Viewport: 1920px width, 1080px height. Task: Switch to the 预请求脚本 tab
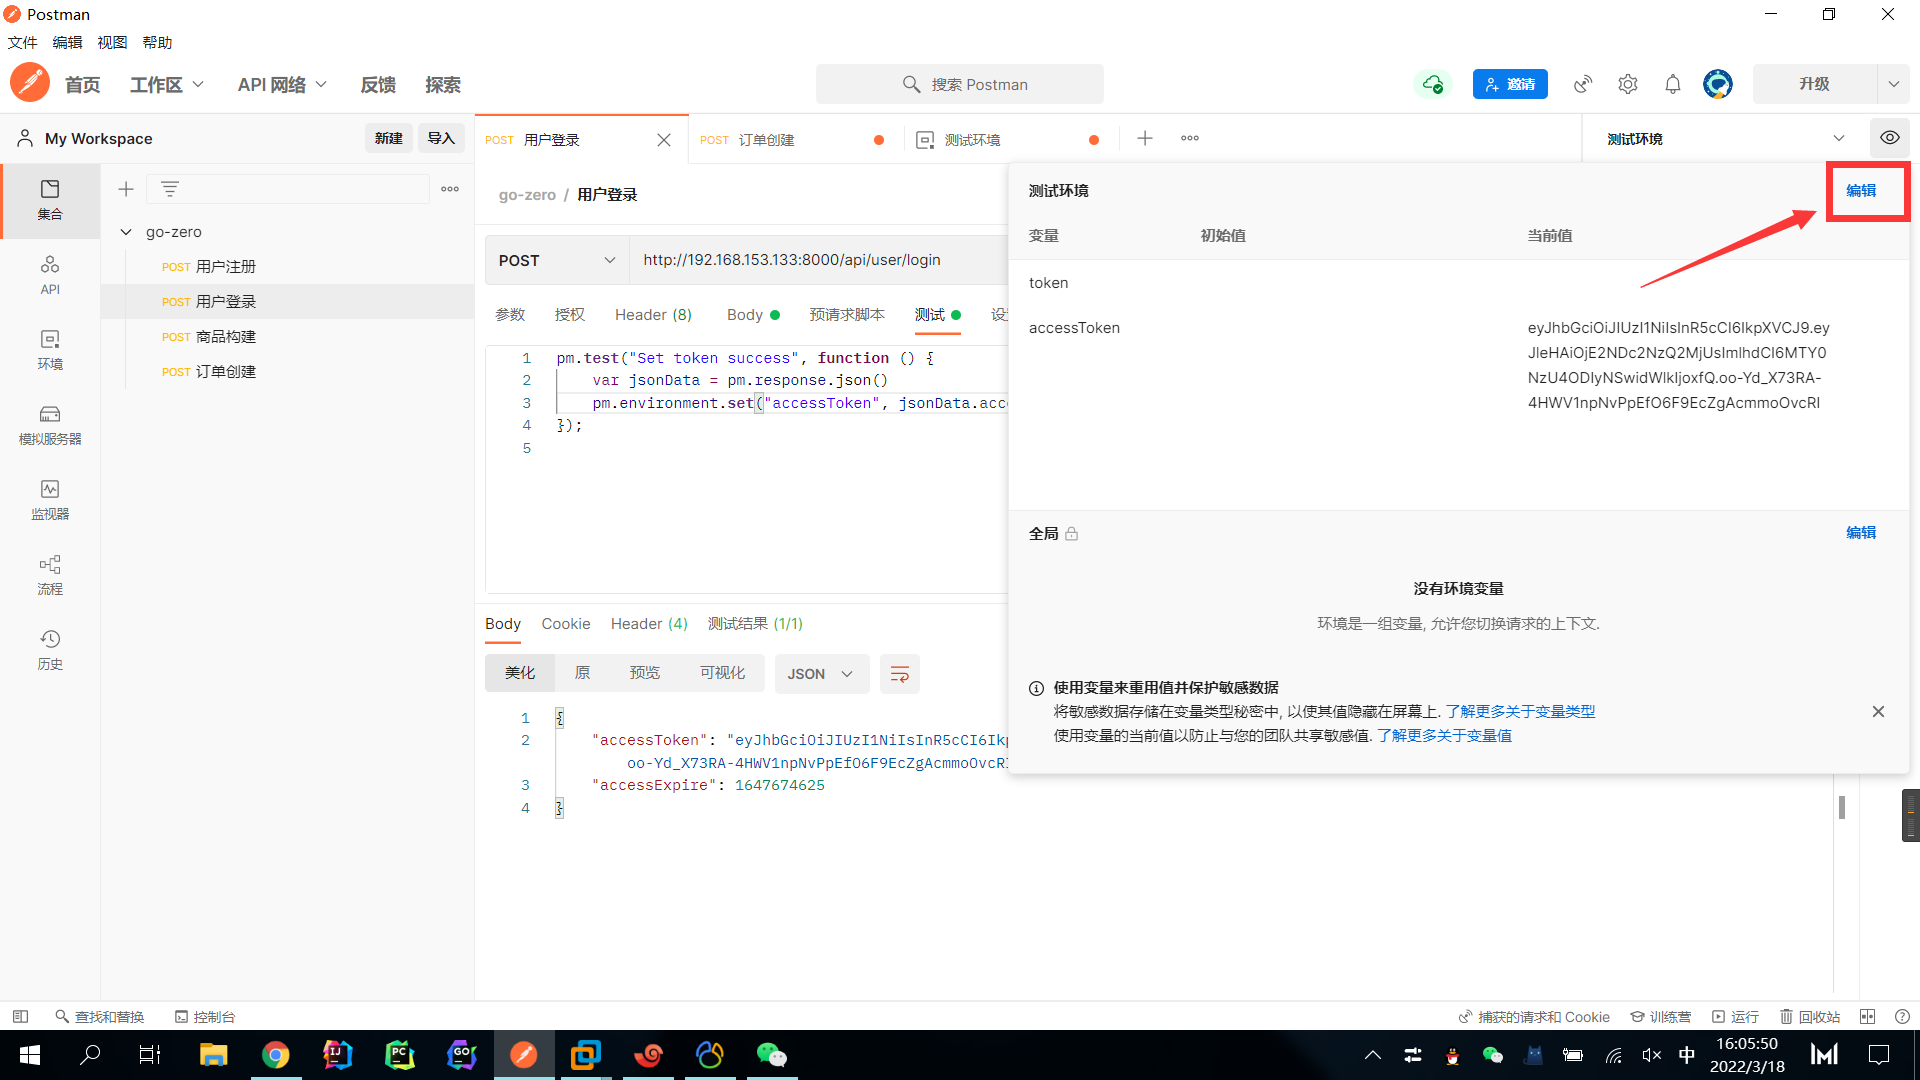pos(846,315)
